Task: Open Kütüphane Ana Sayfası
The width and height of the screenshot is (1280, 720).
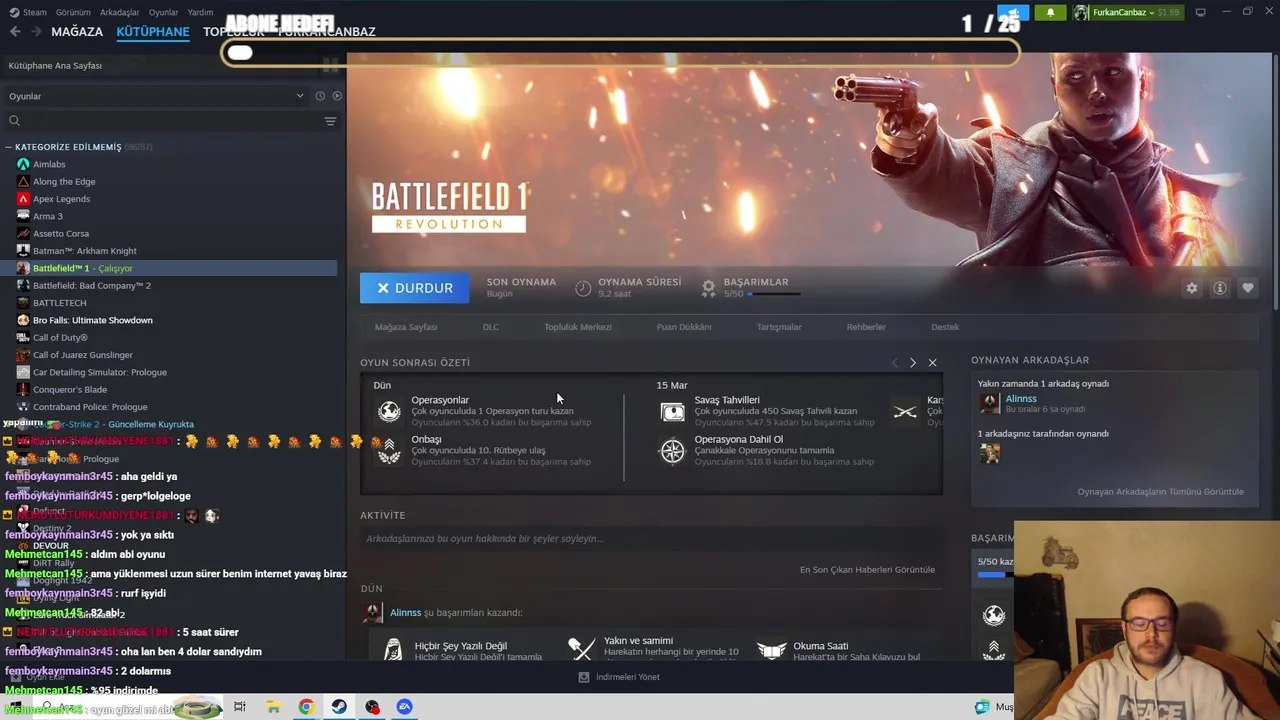Action: point(55,65)
